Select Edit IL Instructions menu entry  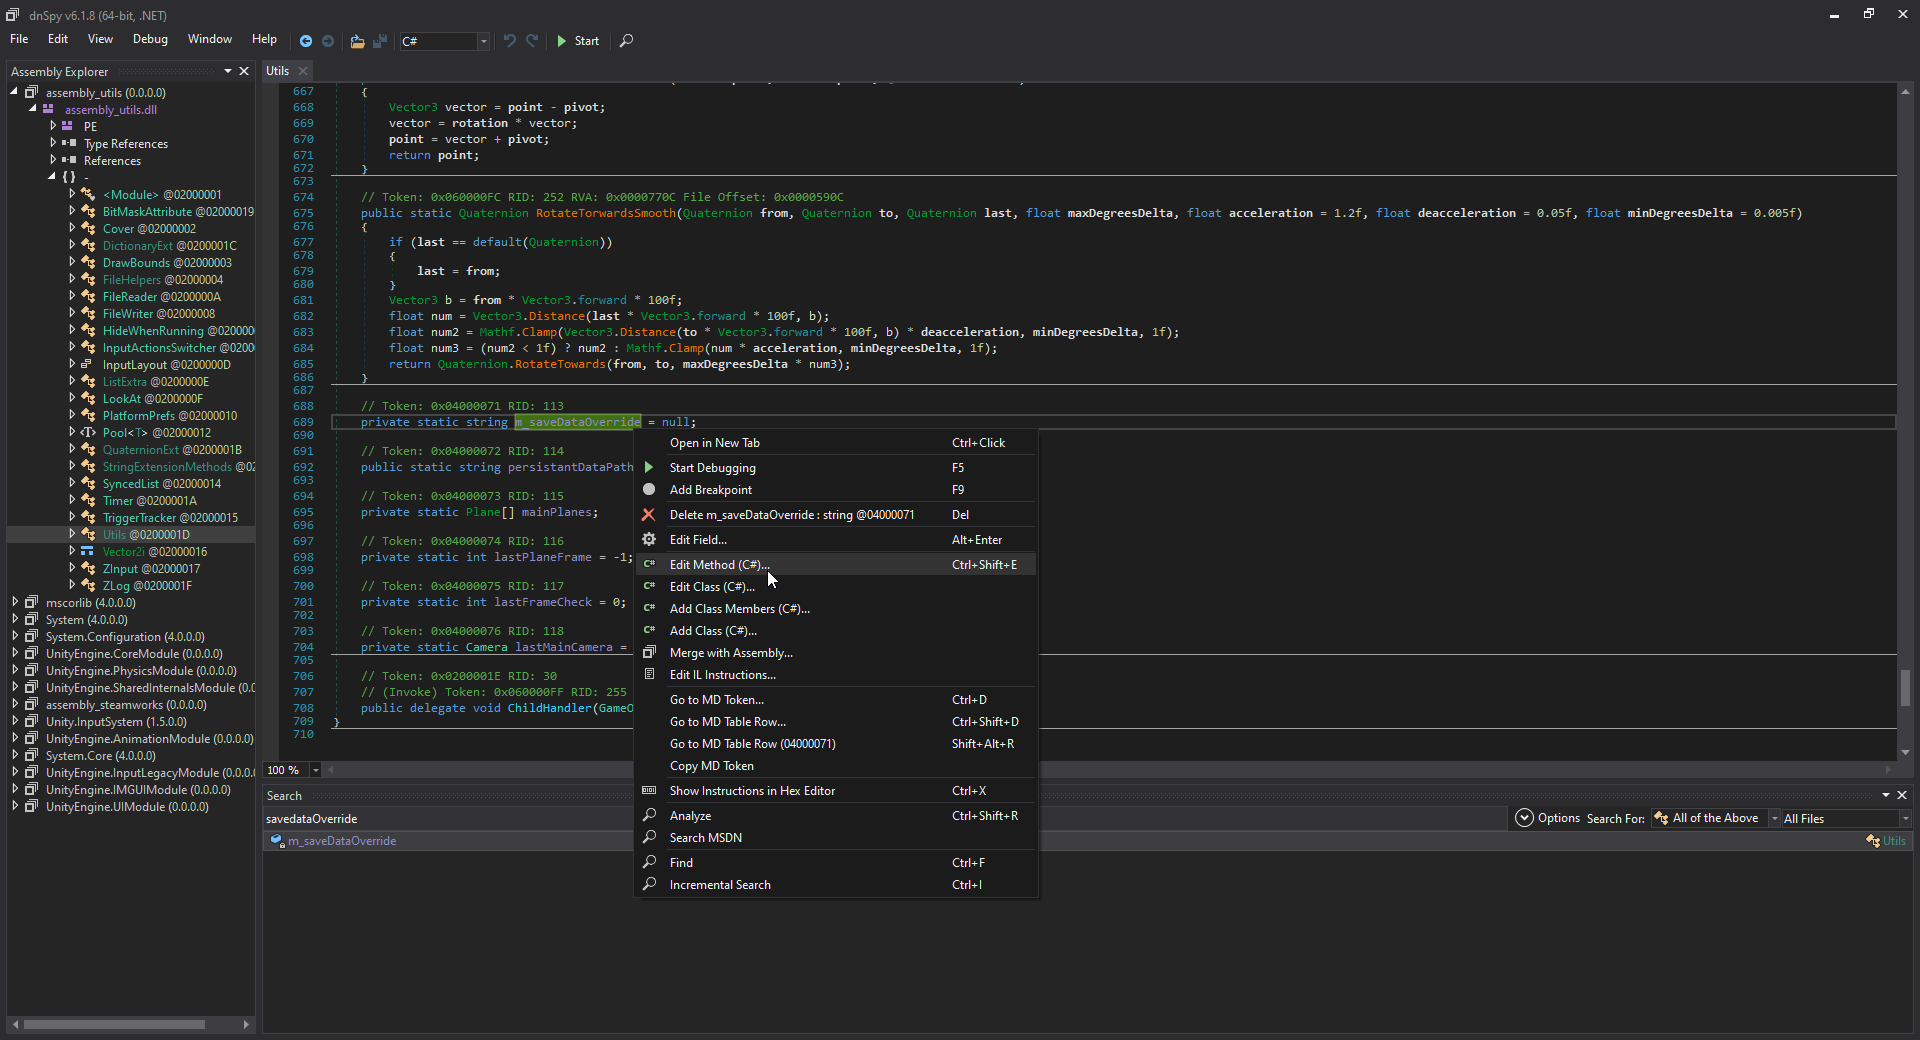(x=722, y=675)
